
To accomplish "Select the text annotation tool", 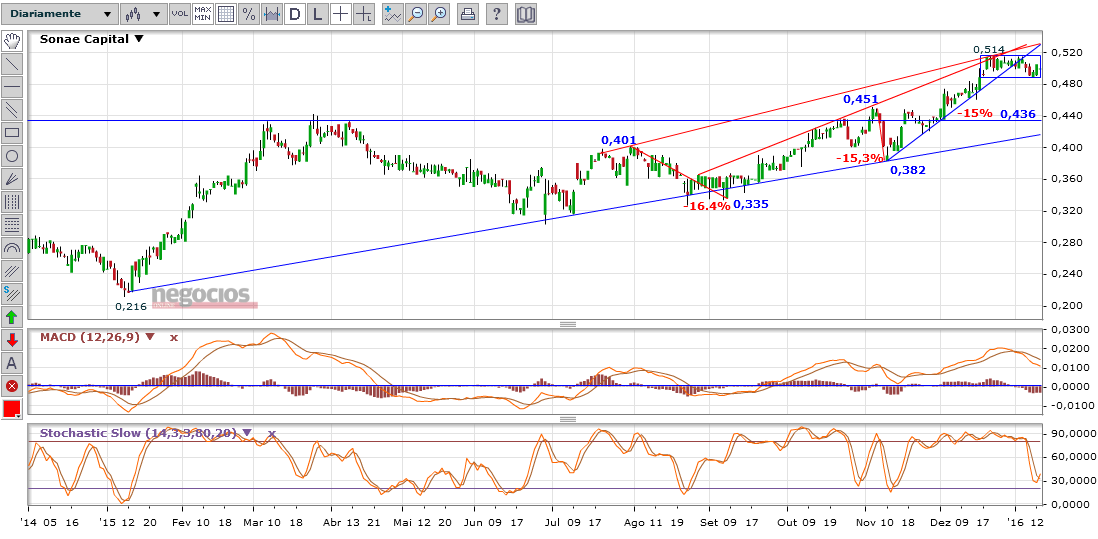I will [x=12, y=363].
